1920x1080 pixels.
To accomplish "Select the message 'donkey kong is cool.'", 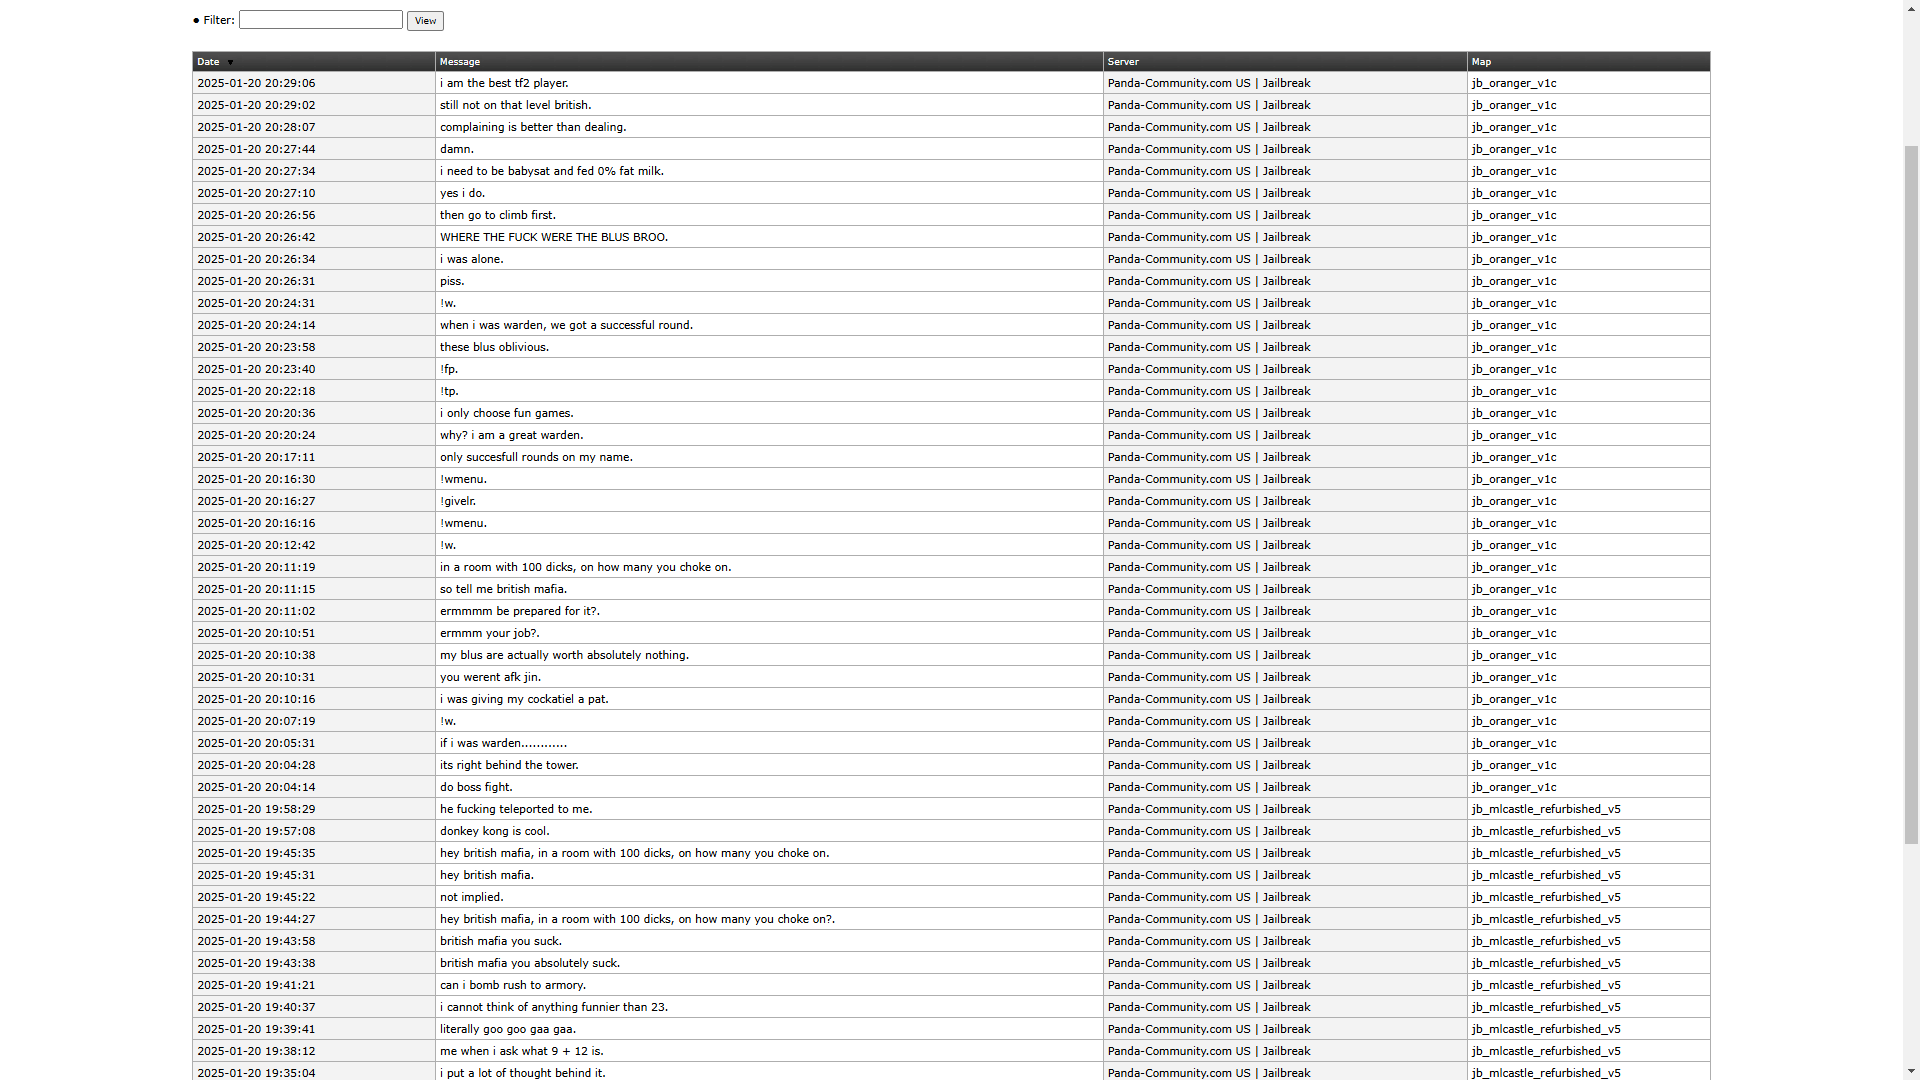I will (x=494, y=831).
